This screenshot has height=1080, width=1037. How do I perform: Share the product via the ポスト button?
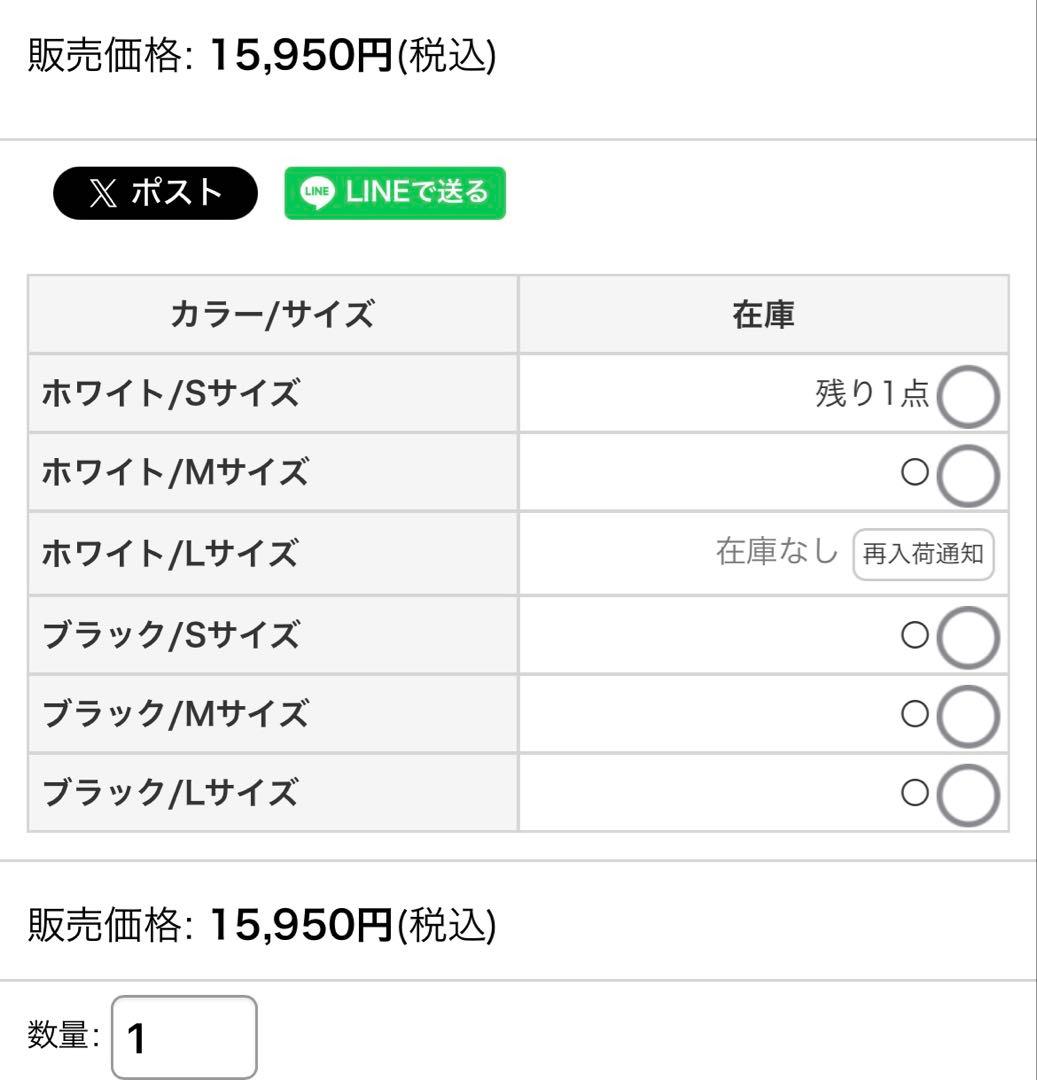(x=157, y=195)
